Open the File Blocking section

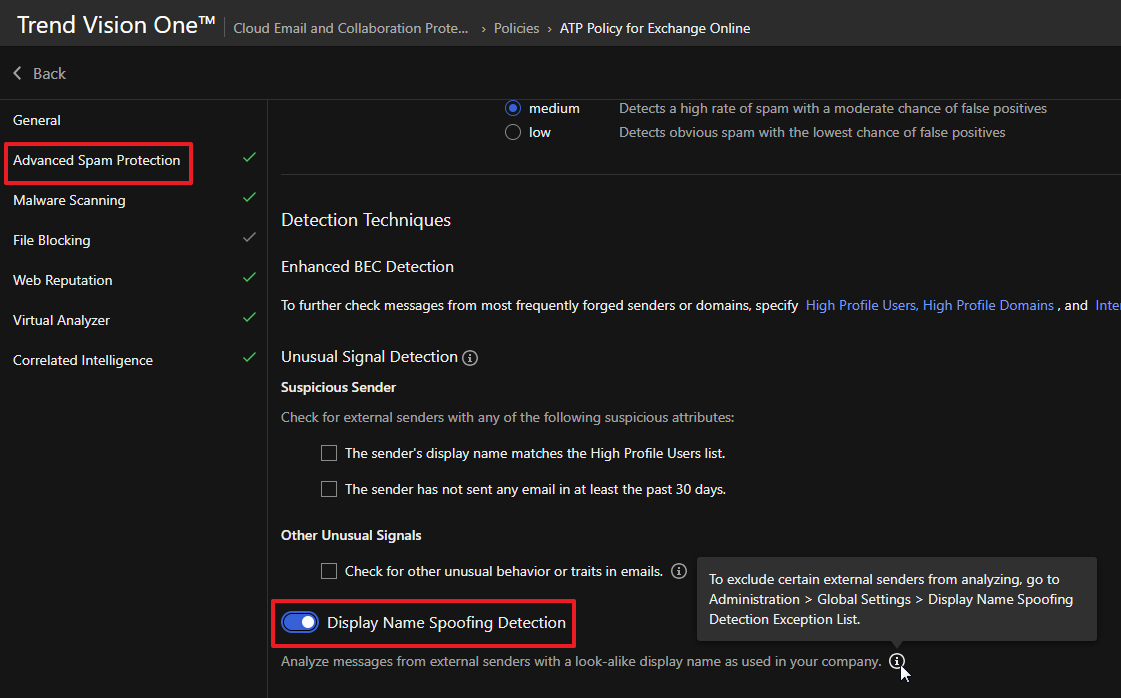(51, 240)
